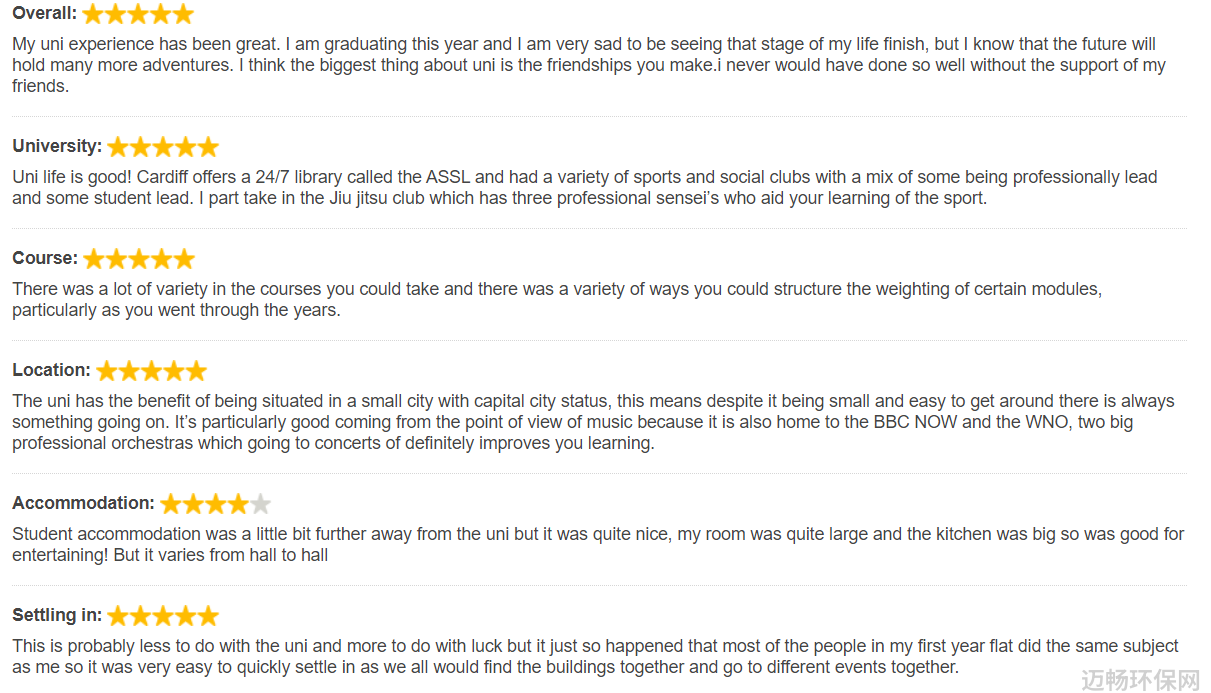Screen dimensions: 1211x693
Task: Click the Location heading label
Action: tap(51, 370)
